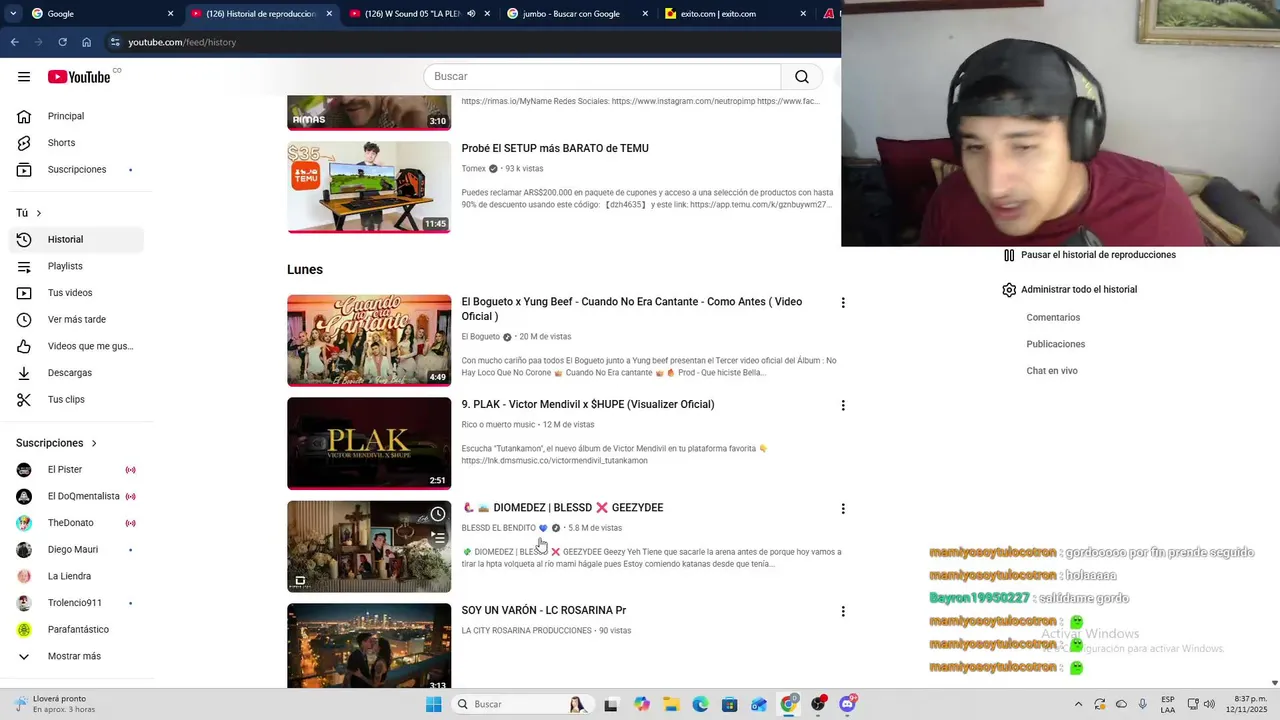Play PLAK video thumbnail
The width and height of the screenshot is (1280, 720).
pos(369,443)
